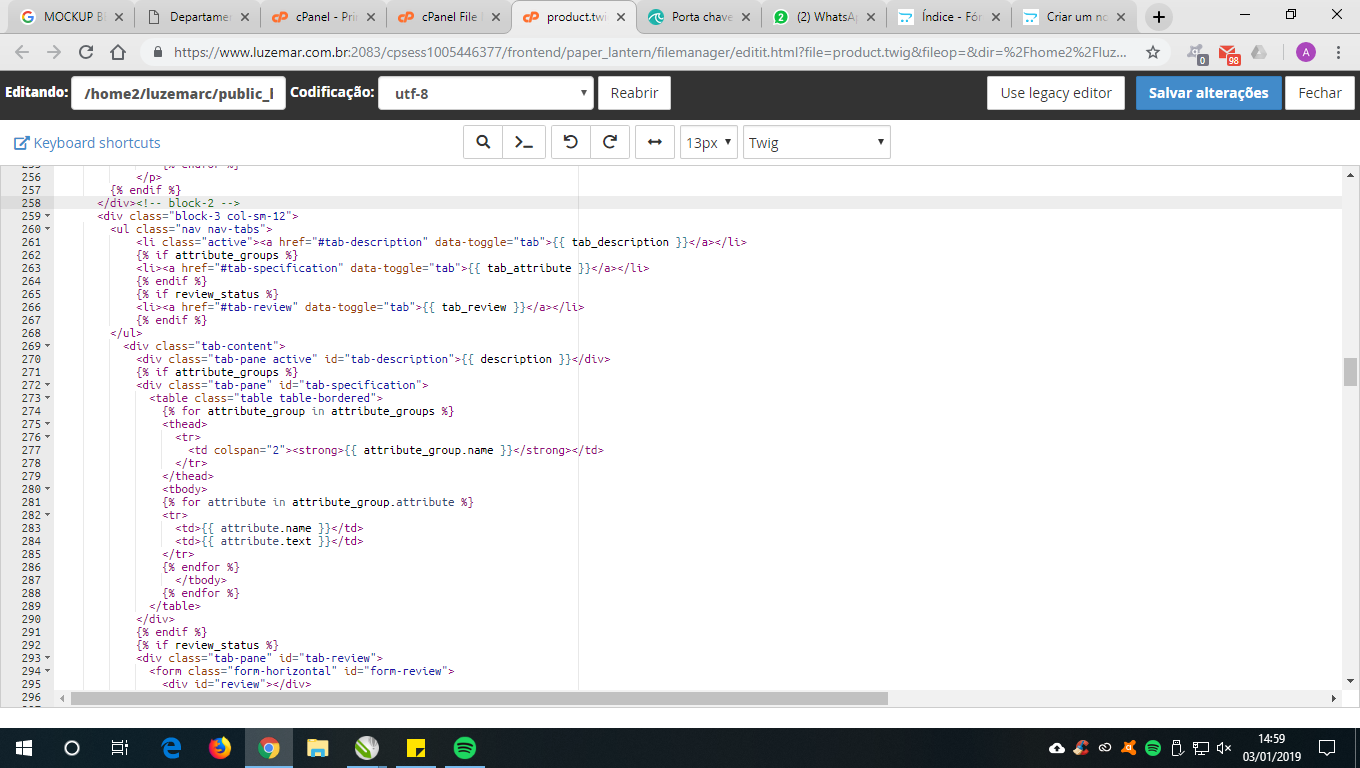Open the Keyboard shortcuts link
1360x768 pixels.
[x=87, y=143]
